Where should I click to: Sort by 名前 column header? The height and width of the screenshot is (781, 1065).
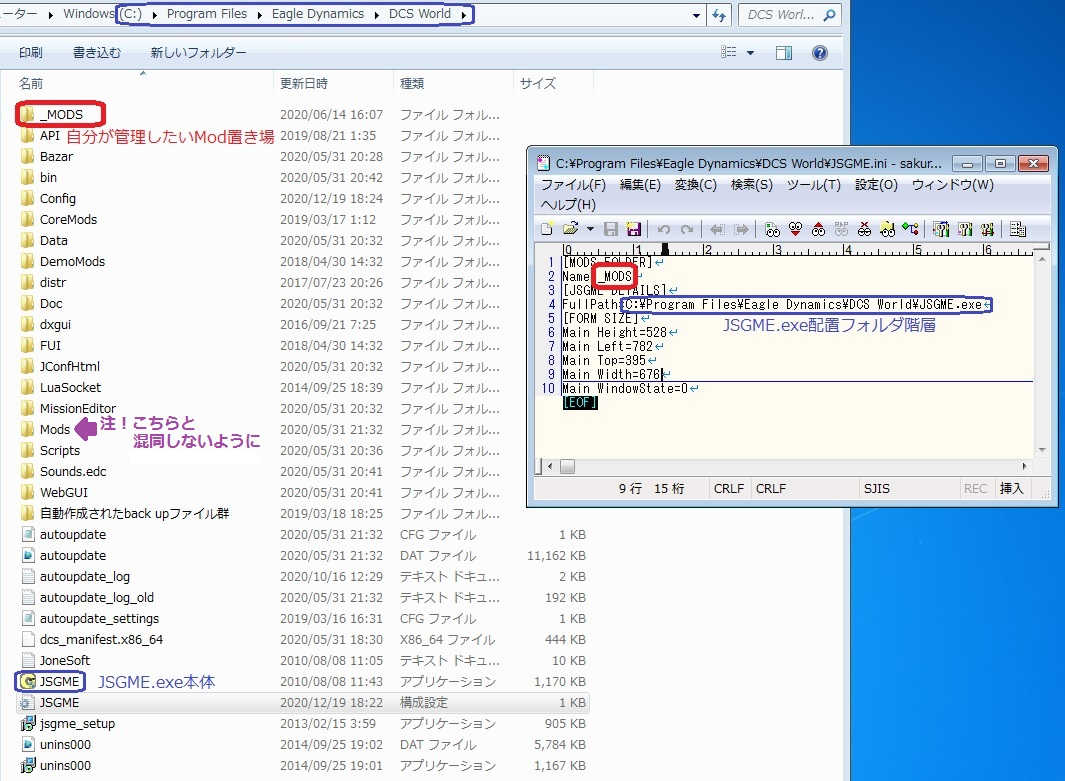coord(31,83)
